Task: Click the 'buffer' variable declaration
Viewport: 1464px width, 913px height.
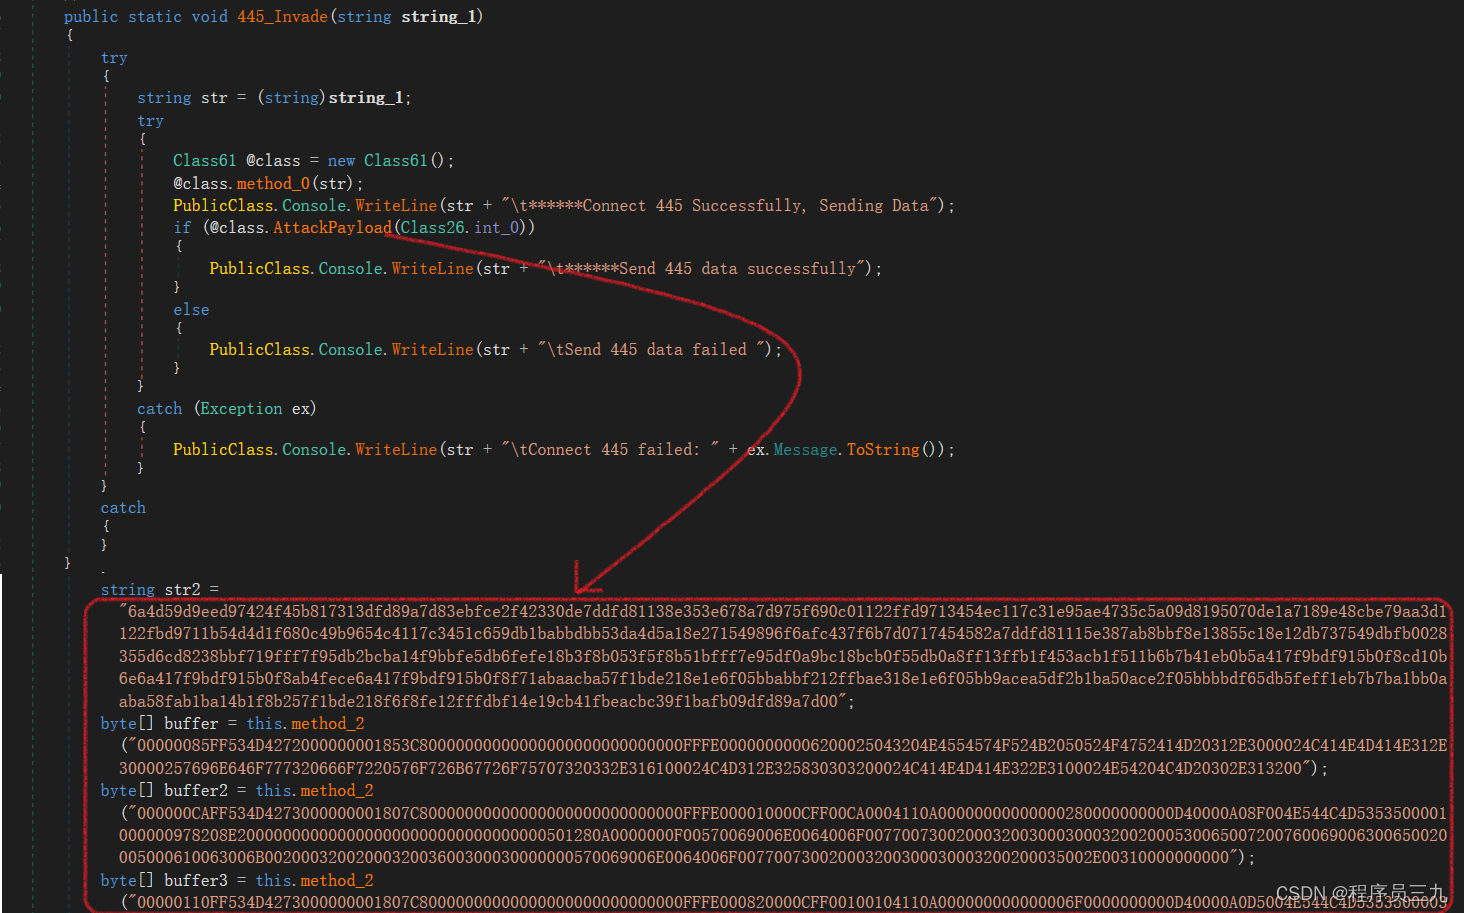Action: [191, 724]
